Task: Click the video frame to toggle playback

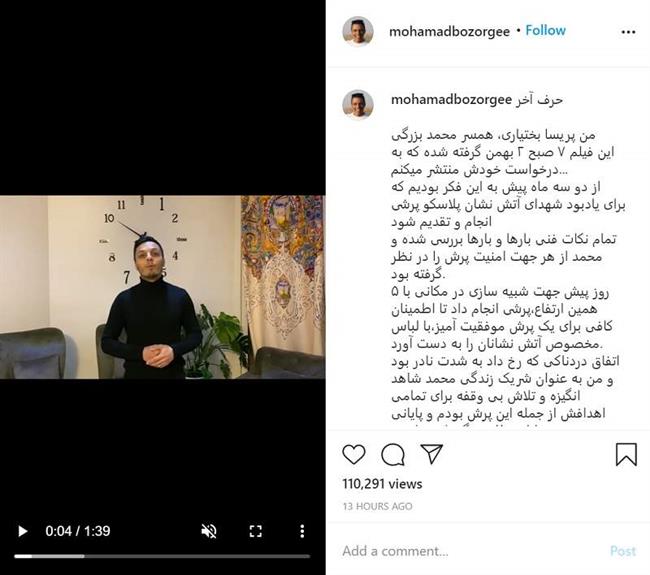Action: pos(162,287)
